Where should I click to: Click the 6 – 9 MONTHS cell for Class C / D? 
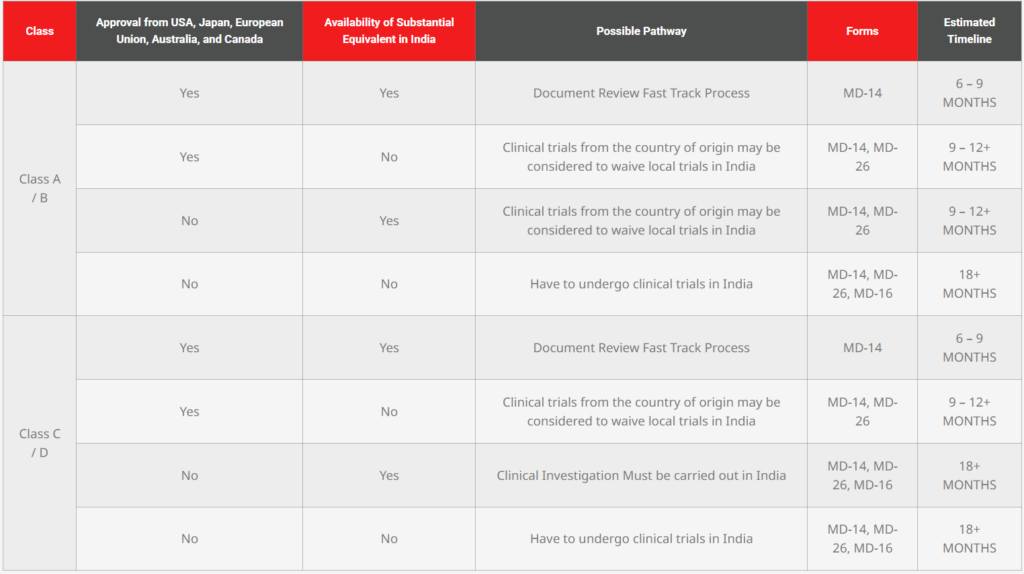point(969,348)
